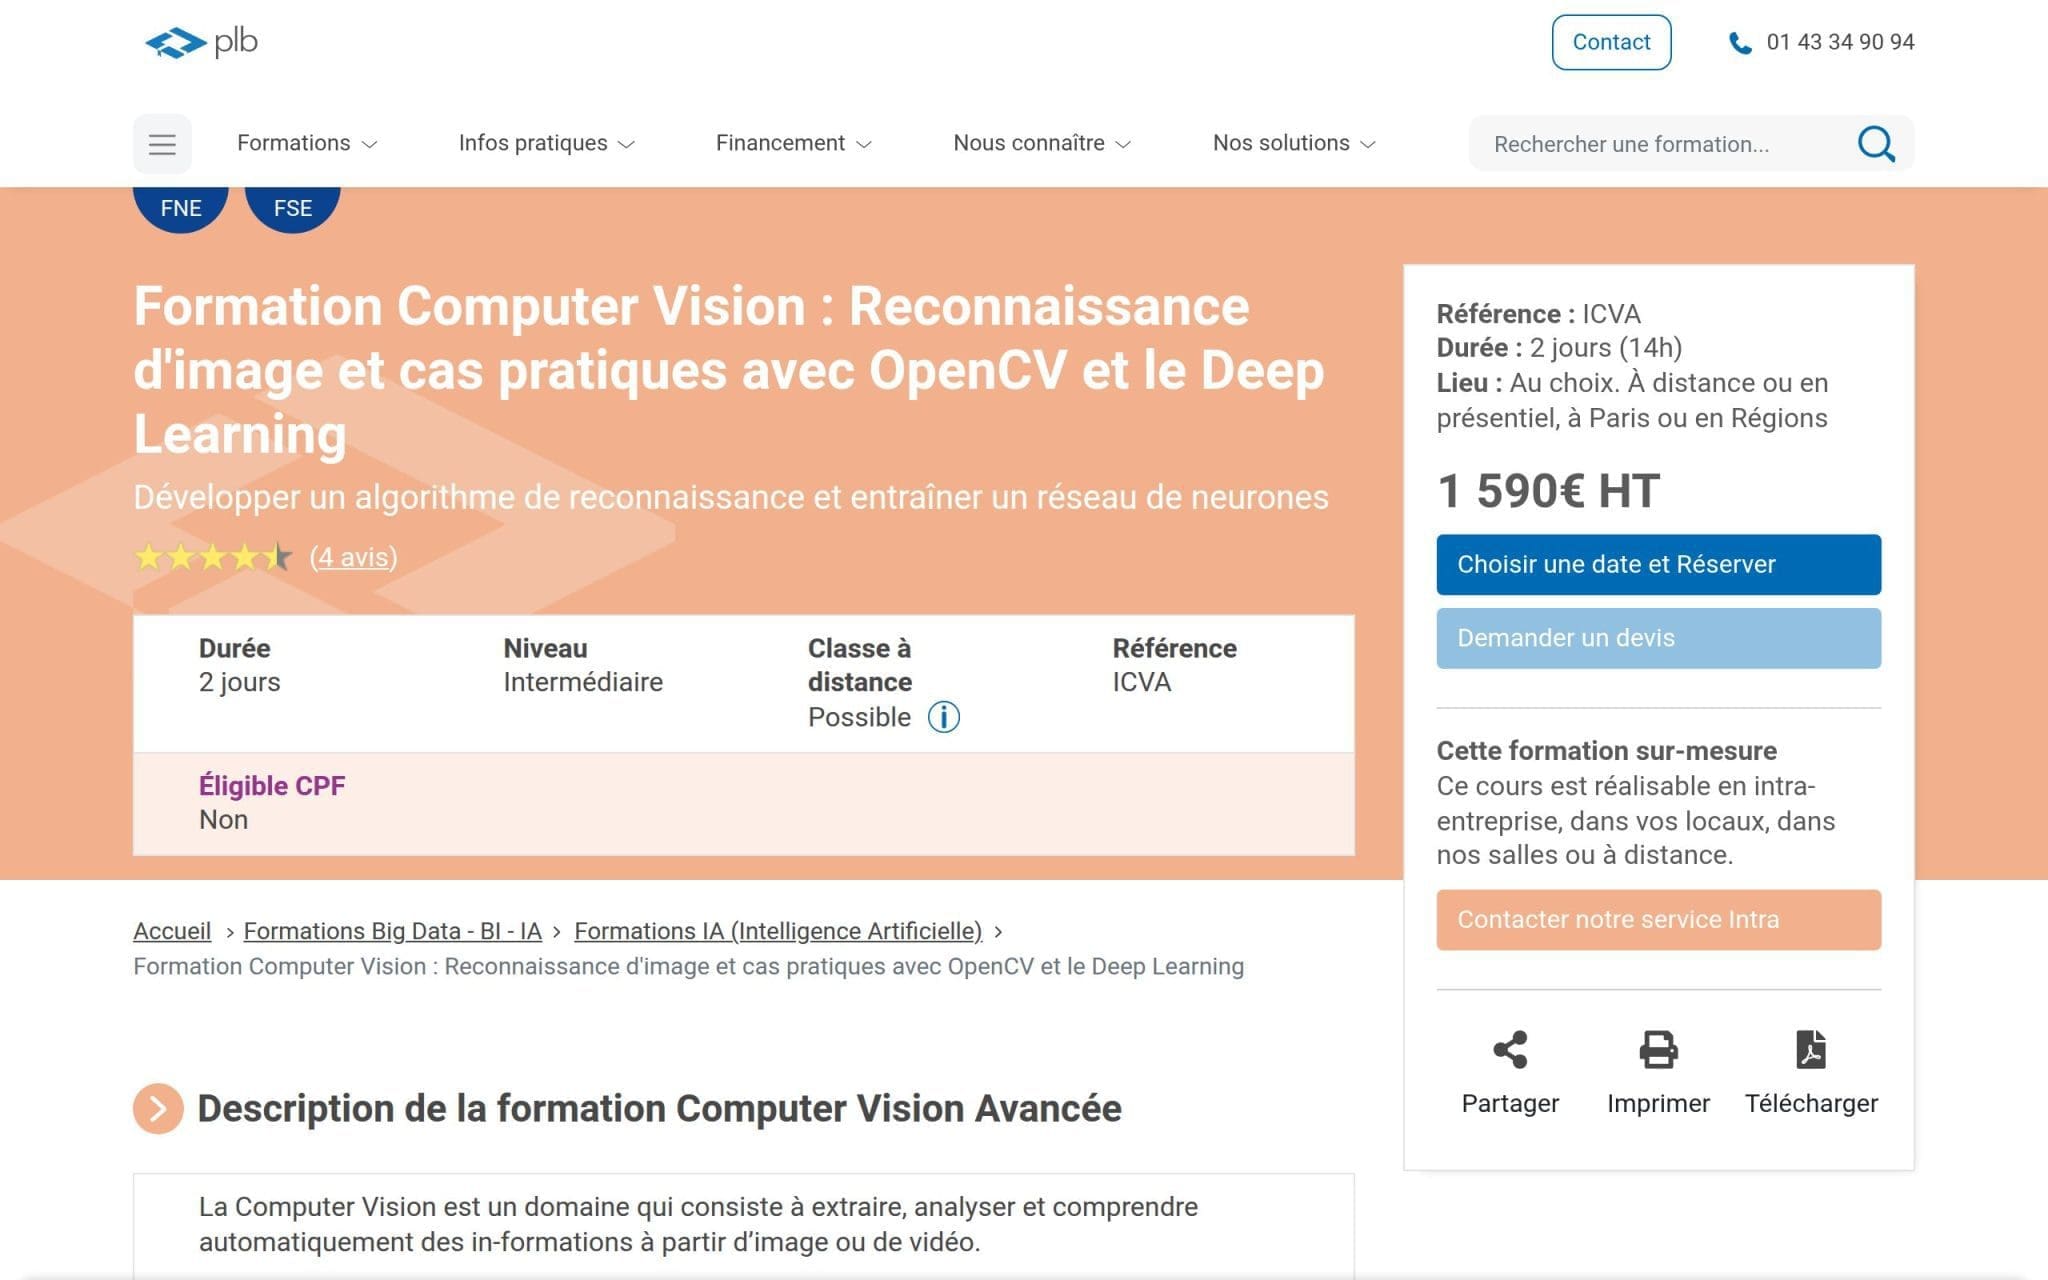Expand the Infos pratiques menu

tap(547, 143)
